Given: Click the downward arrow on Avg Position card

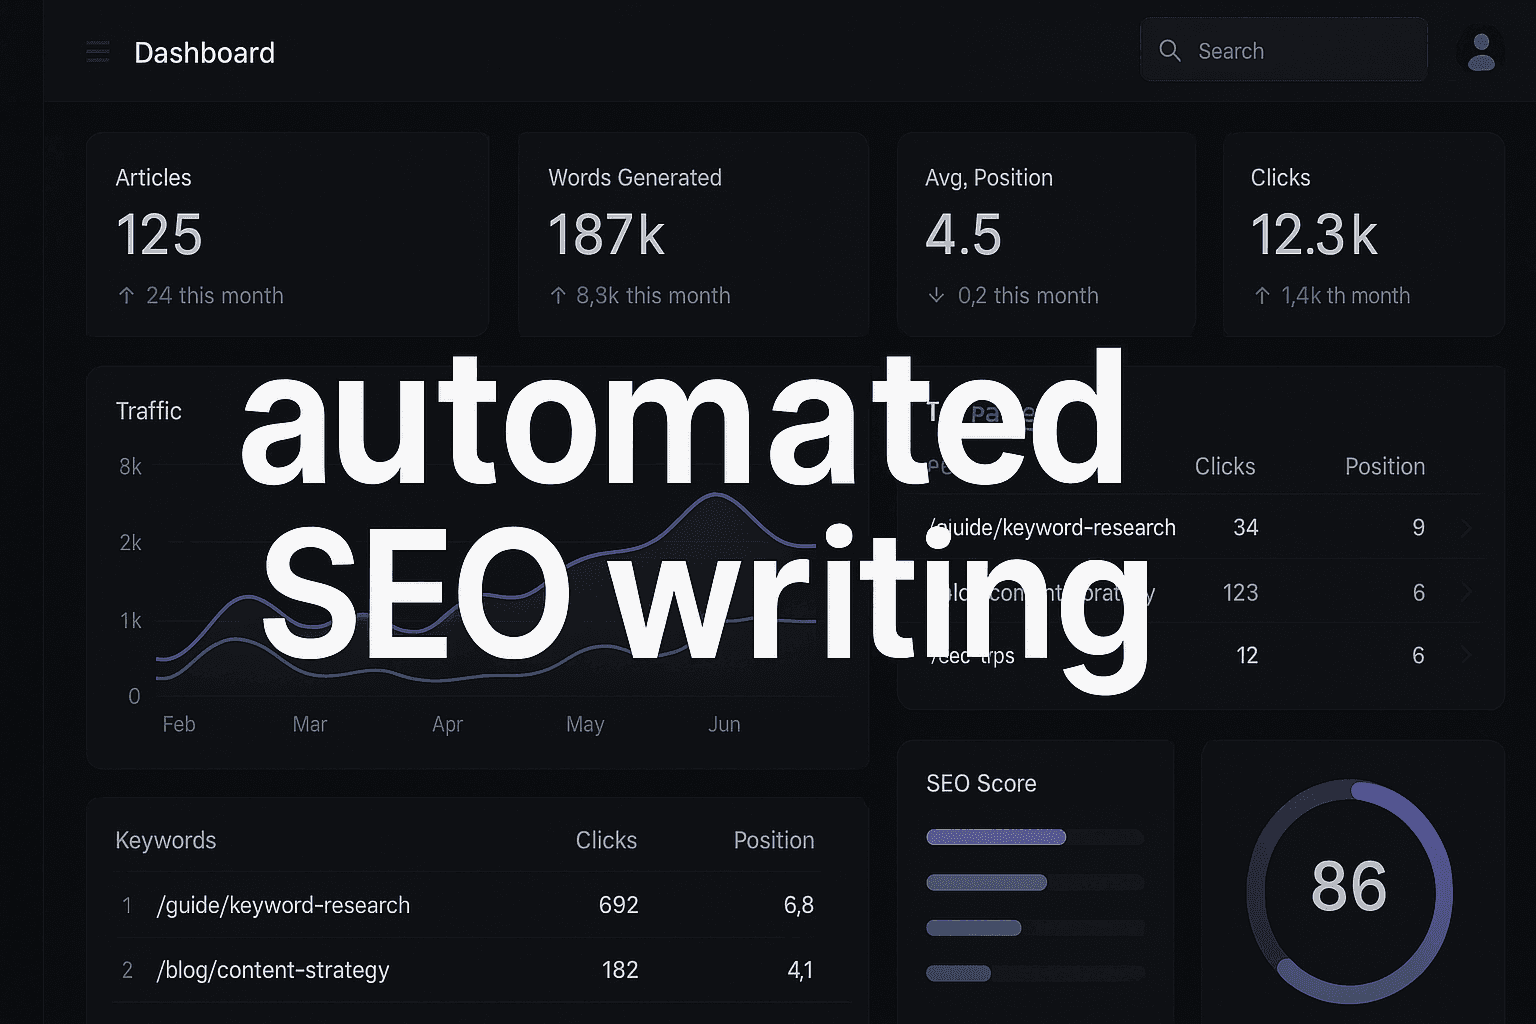Looking at the screenshot, I should pos(936,296).
